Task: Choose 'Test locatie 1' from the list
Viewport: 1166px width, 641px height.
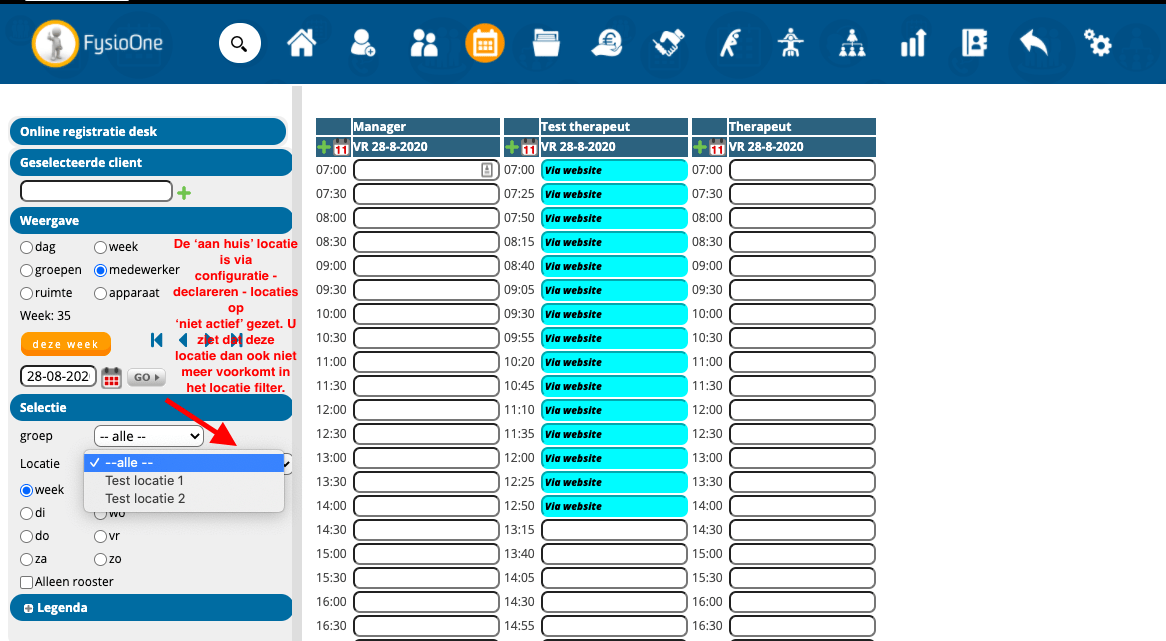Action: coord(145,480)
